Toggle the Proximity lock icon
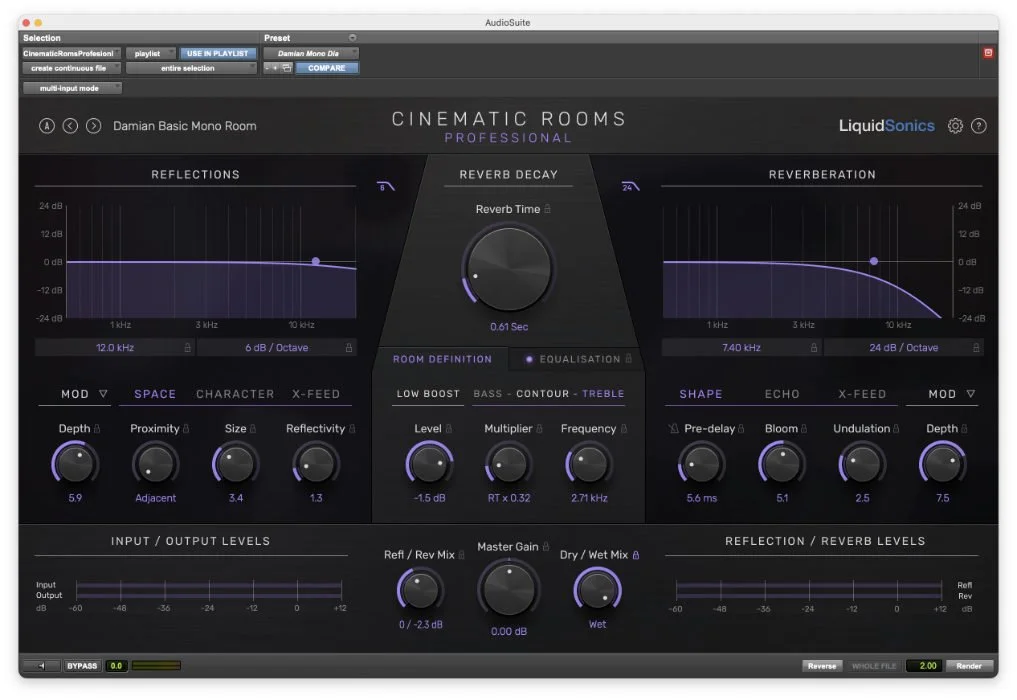The image size is (1017, 700). [x=186, y=428]
